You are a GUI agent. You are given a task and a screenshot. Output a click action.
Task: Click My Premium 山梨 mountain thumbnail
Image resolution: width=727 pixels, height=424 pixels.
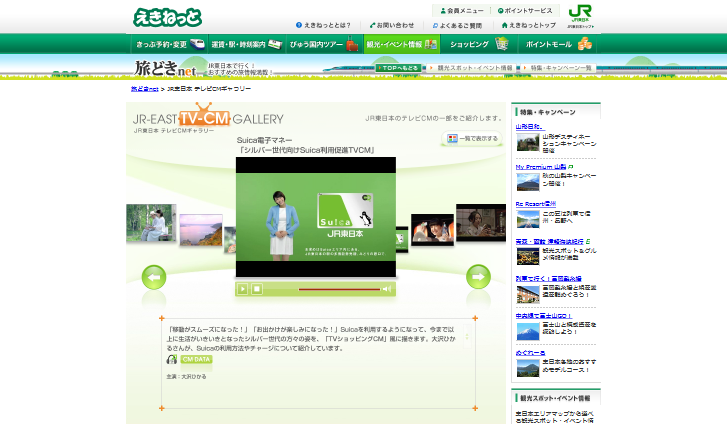click(528, 182)
